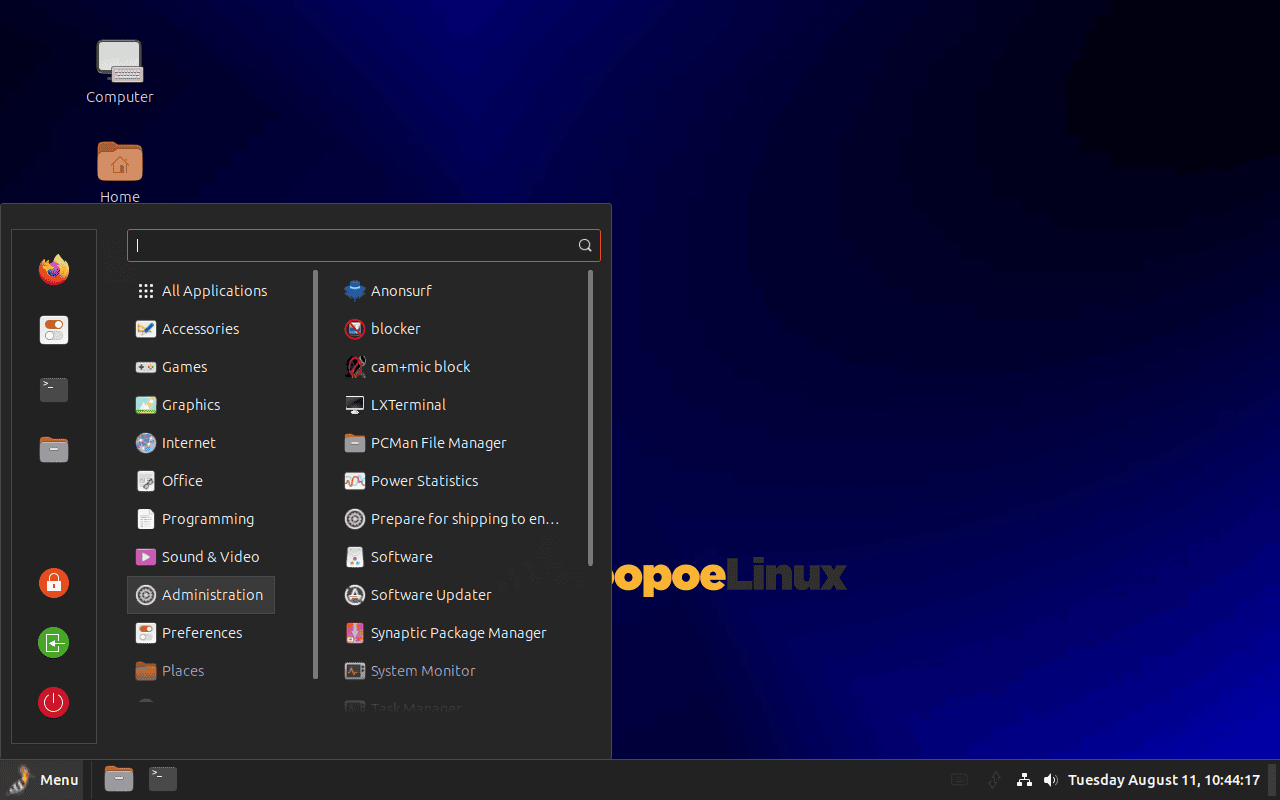Select the Office category
This screenshot has width=1280, height=800.
point(201,481)
